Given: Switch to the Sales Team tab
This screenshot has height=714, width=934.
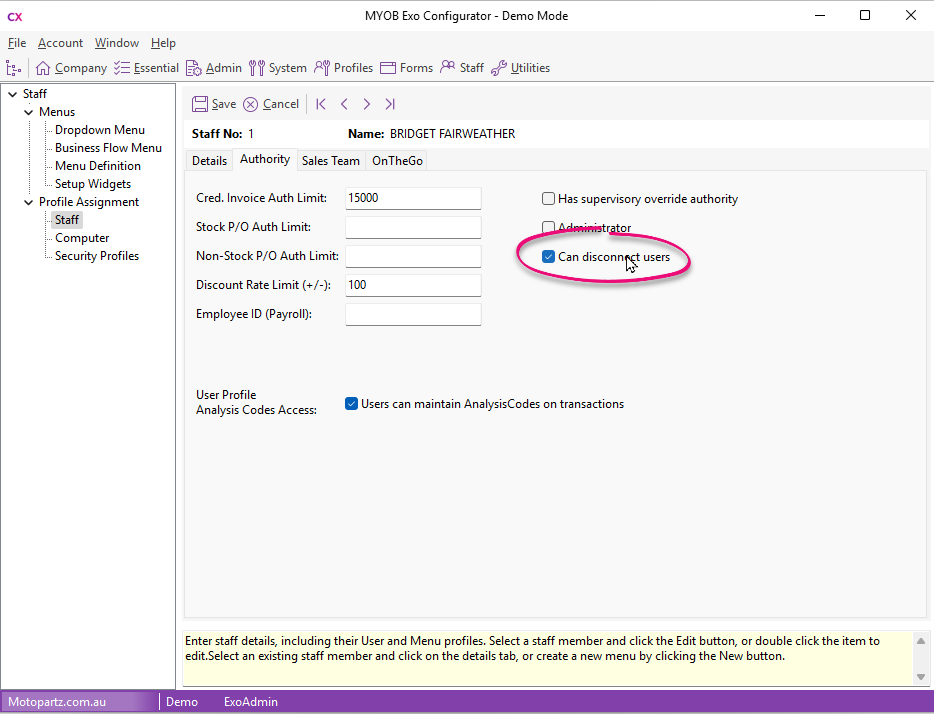Looking at the screenshot, I should (330, 161).
